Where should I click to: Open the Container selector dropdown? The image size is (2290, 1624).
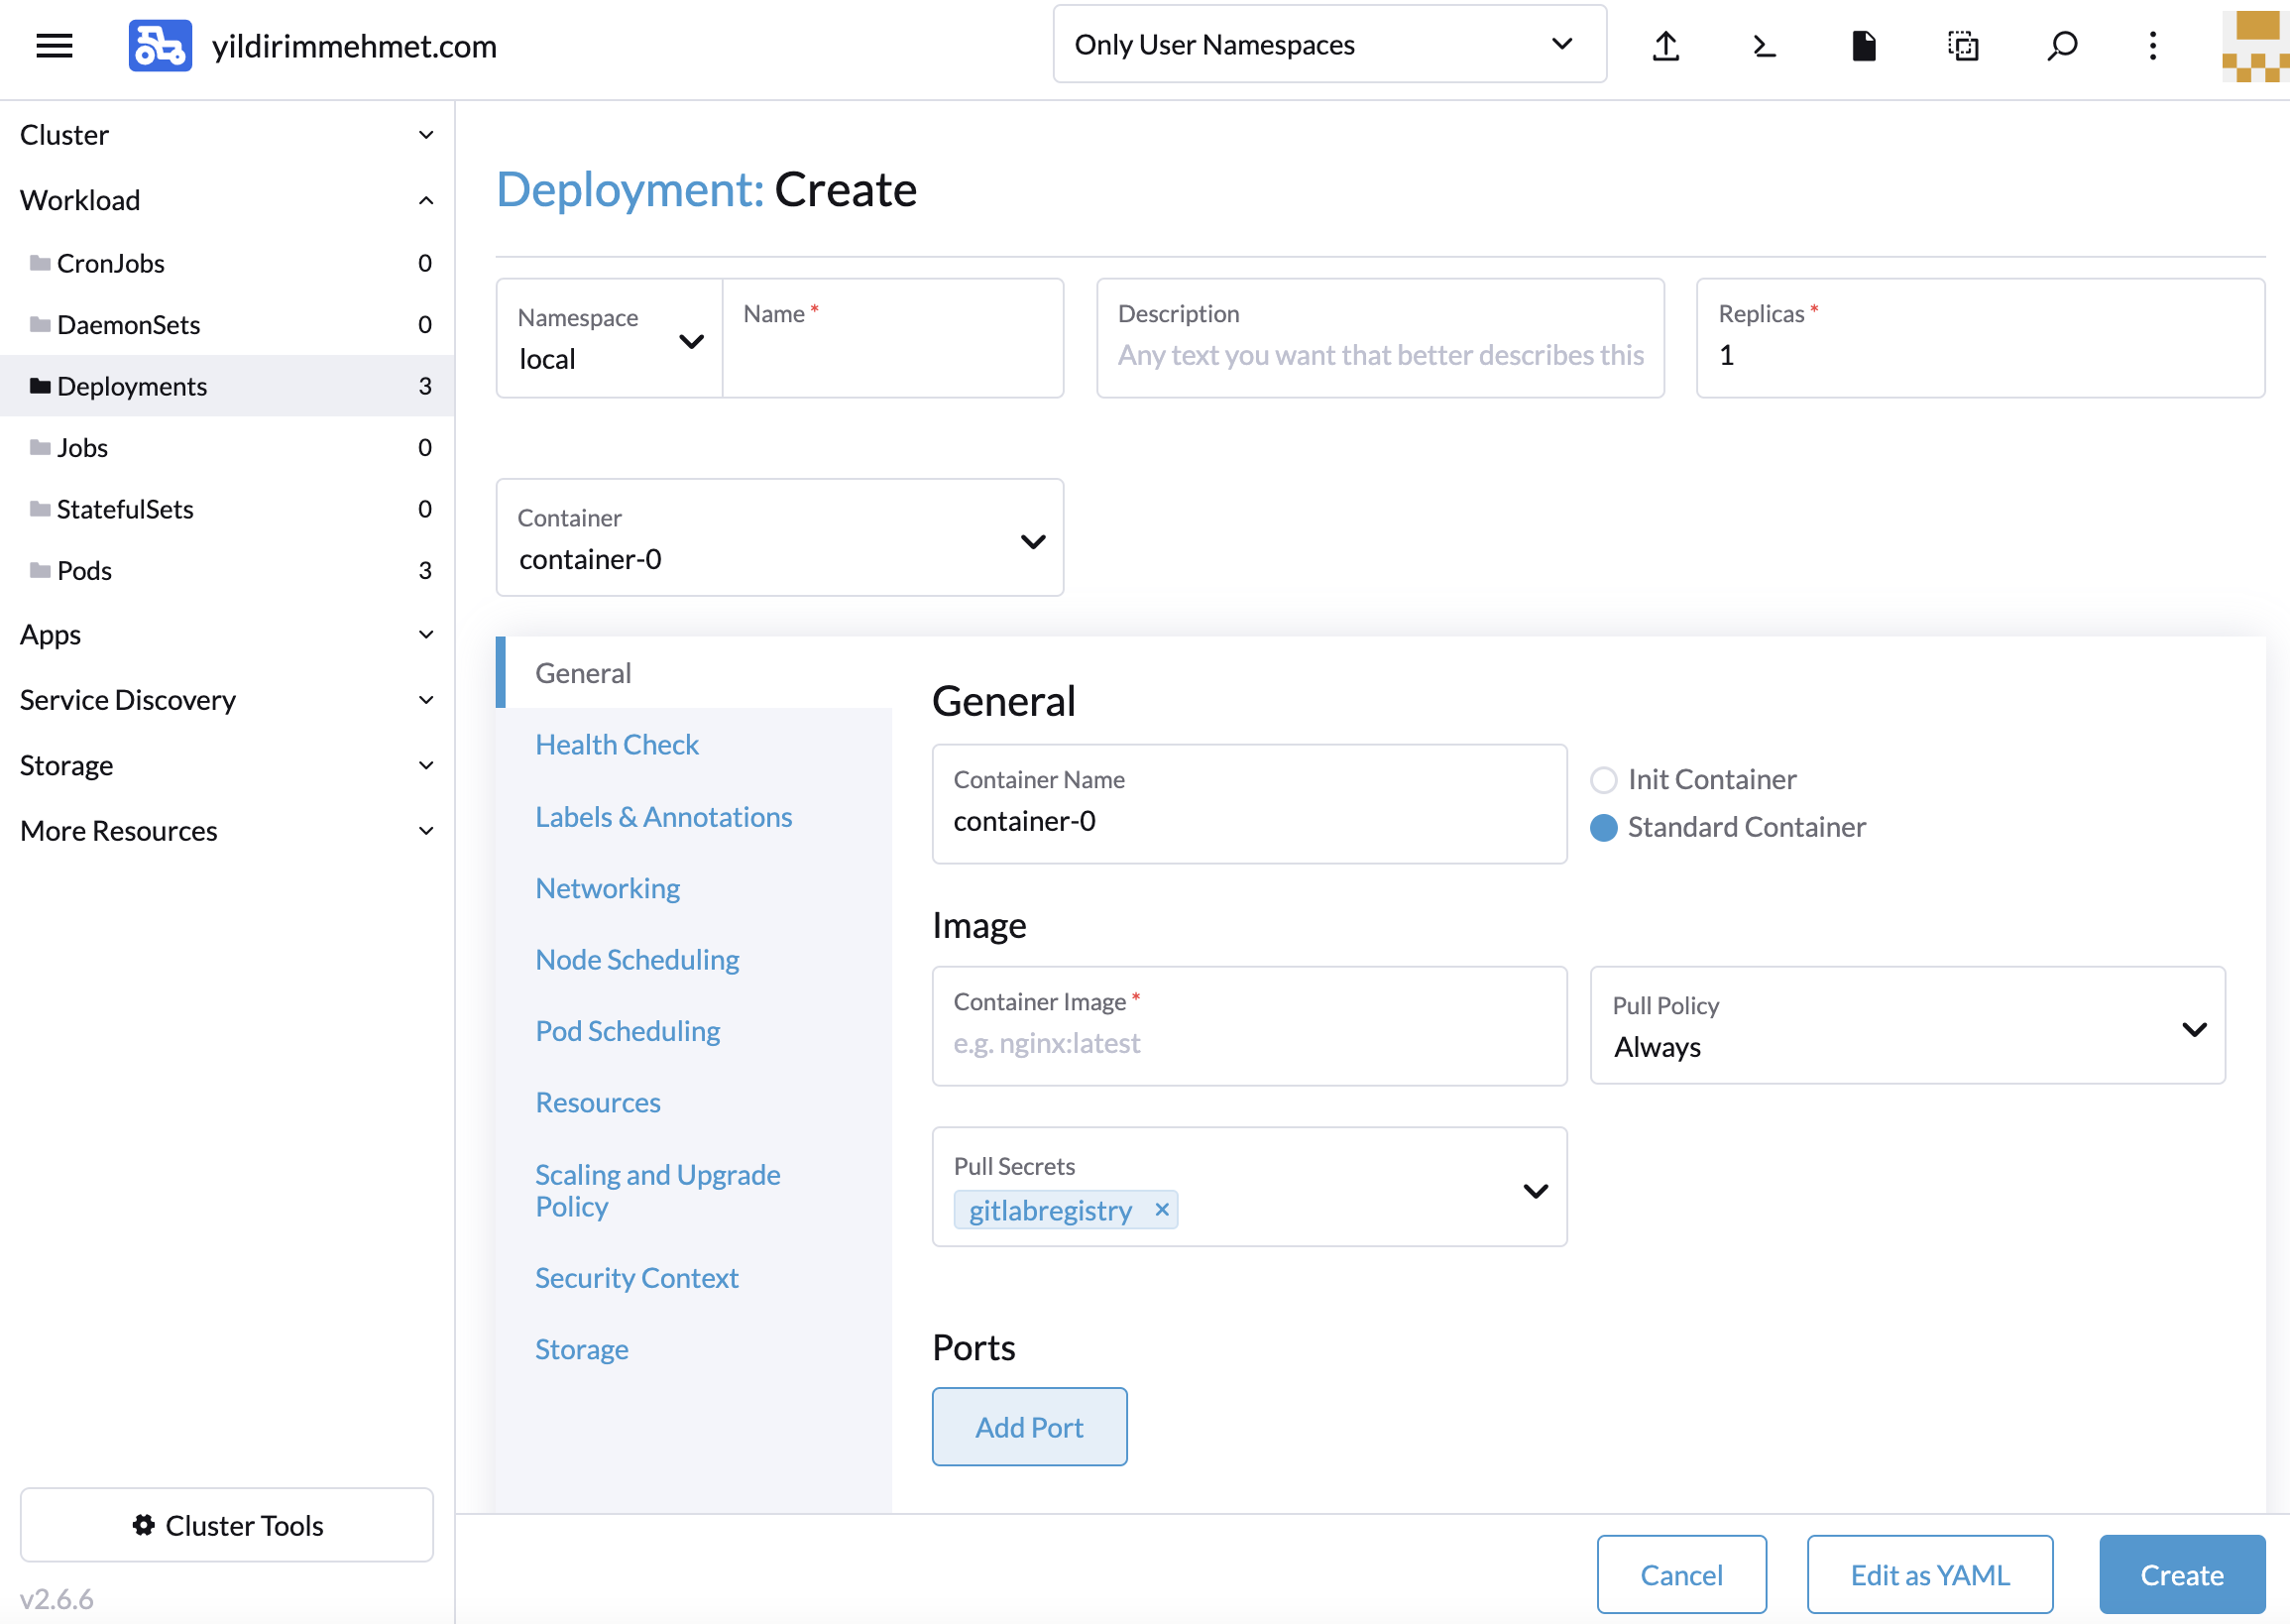[x=779, y=538]
